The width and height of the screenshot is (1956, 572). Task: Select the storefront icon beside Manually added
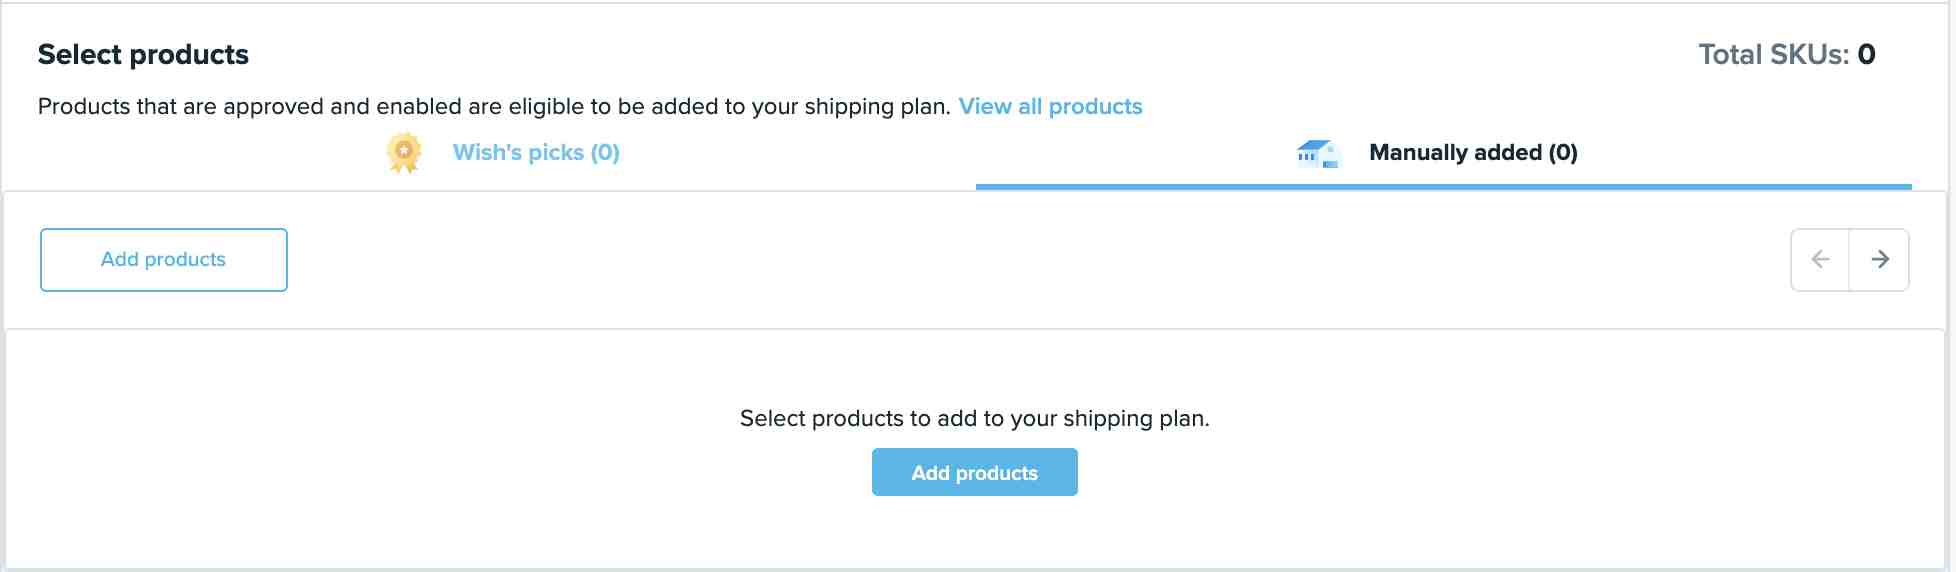[1317, 153]
